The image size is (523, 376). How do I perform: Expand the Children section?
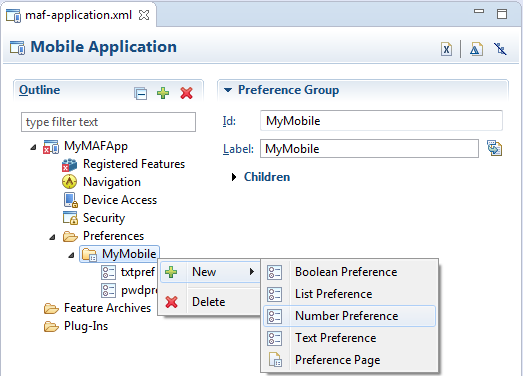click(x=234, y=177)
